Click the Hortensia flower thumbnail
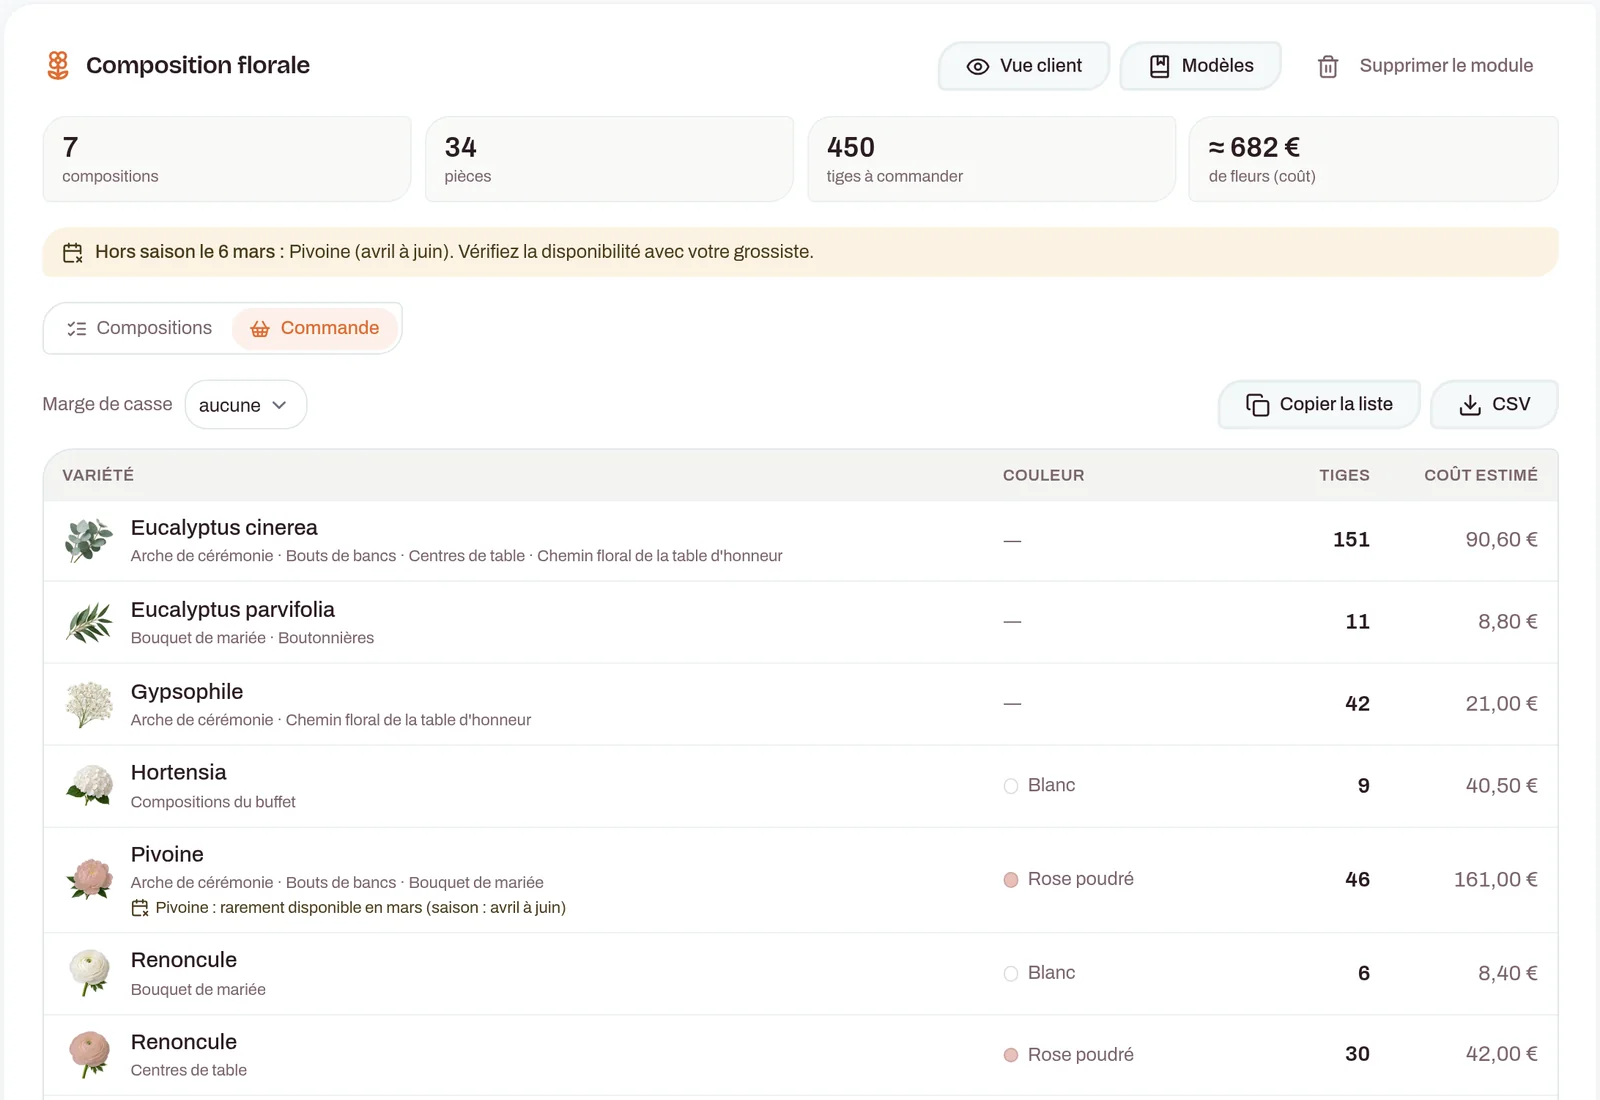This screenshot has height=1100, width=1600. tap(89, 786)
